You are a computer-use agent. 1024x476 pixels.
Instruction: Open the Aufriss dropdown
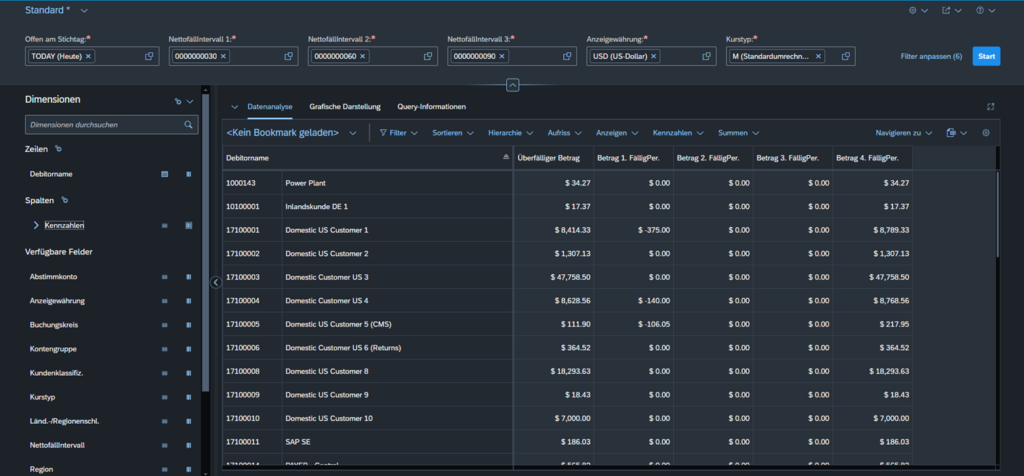click(564, 133)
